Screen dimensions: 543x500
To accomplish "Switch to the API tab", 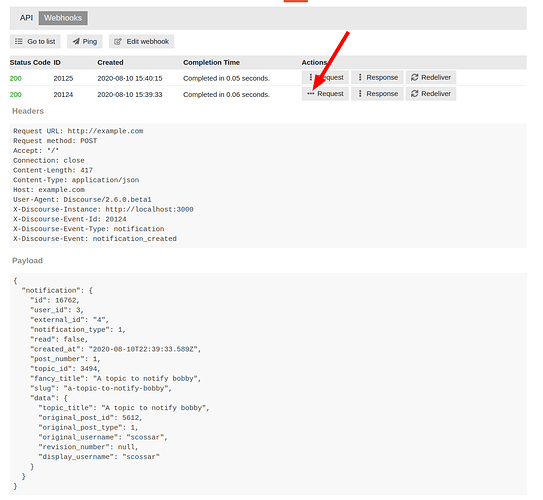I will pyautogui.click(x=26, y=18).
